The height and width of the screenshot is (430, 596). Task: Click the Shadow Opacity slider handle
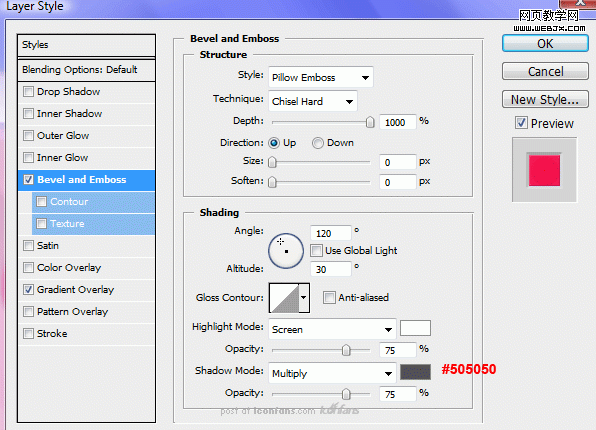[346, 394]
